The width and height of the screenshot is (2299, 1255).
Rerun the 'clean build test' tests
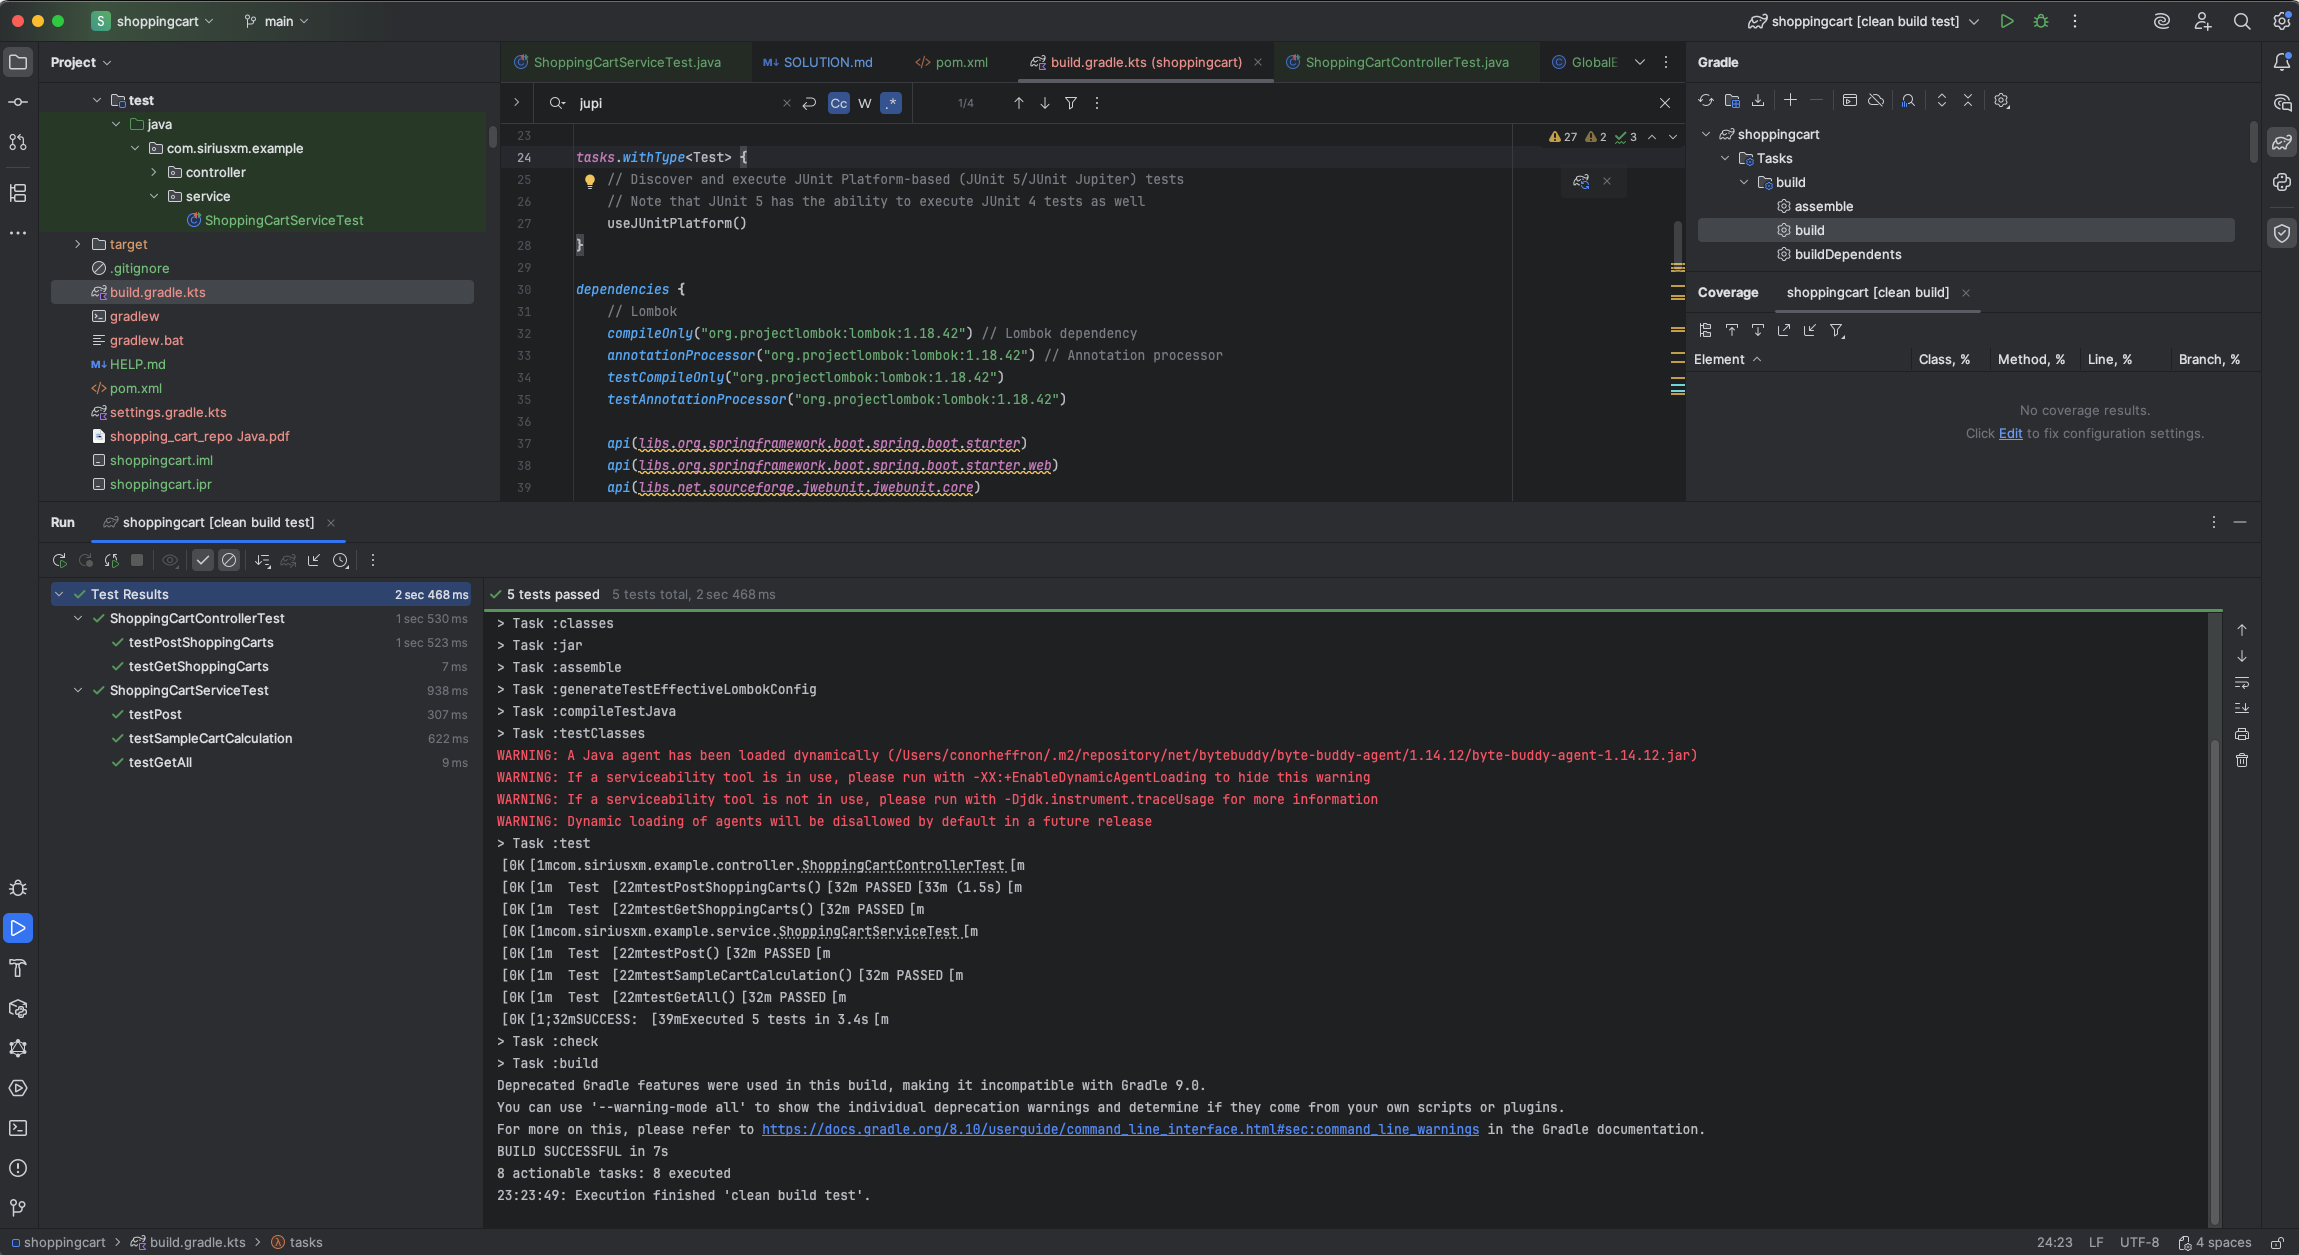click(59, 560)
